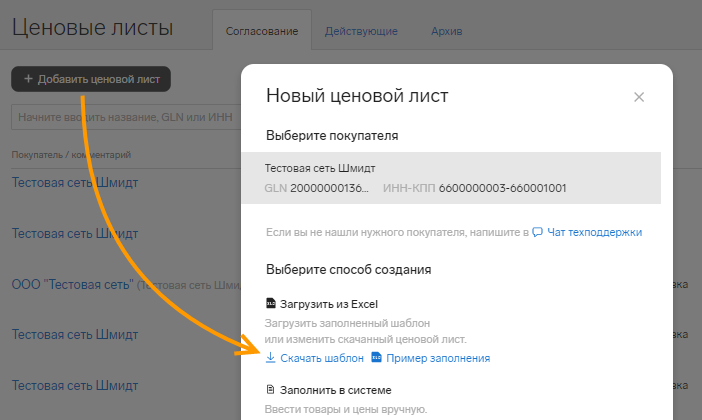This screenshot has height=420, width=702.
Task: Switch to the Архив tab
Action: [446, 31]
